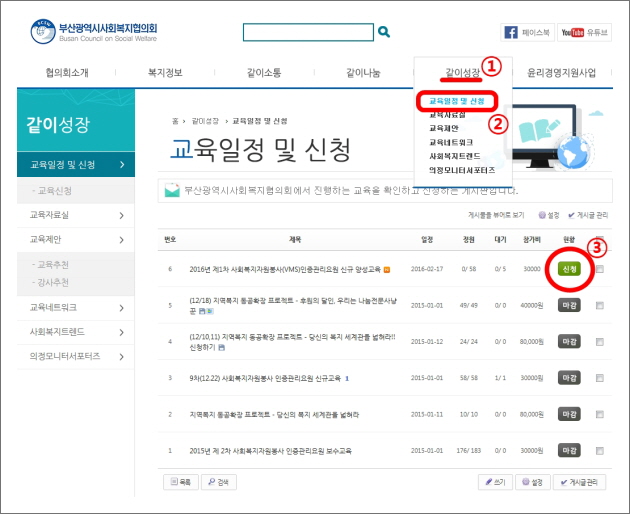Expand the sidebar 교육자료실 chevron
The width and height of the screenshot is (630, 514).
pos(121,215)
